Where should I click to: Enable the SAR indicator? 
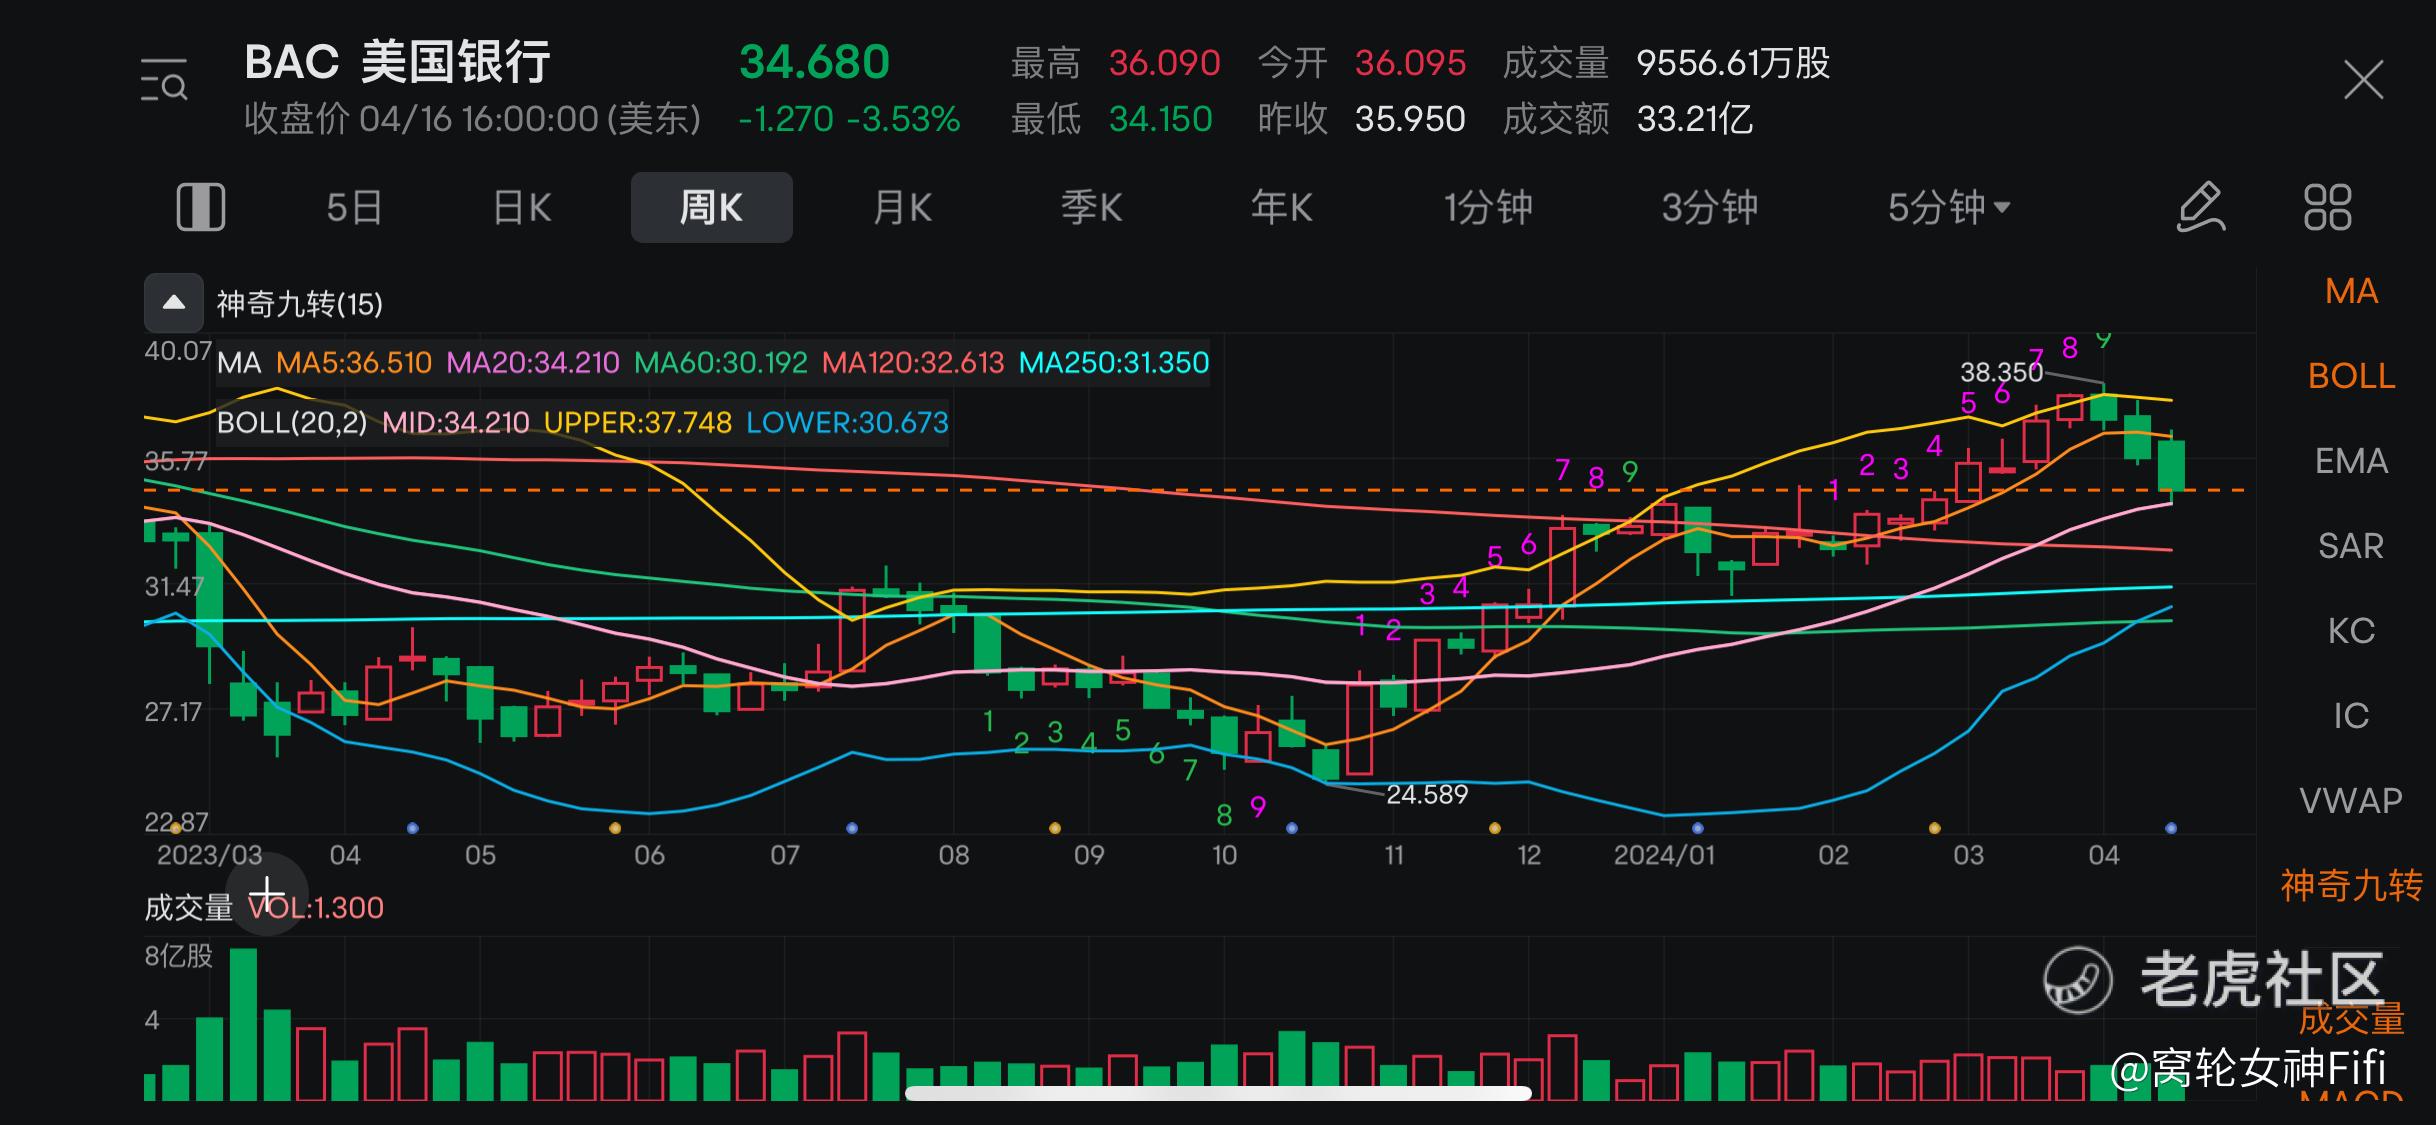(2351, 546)
